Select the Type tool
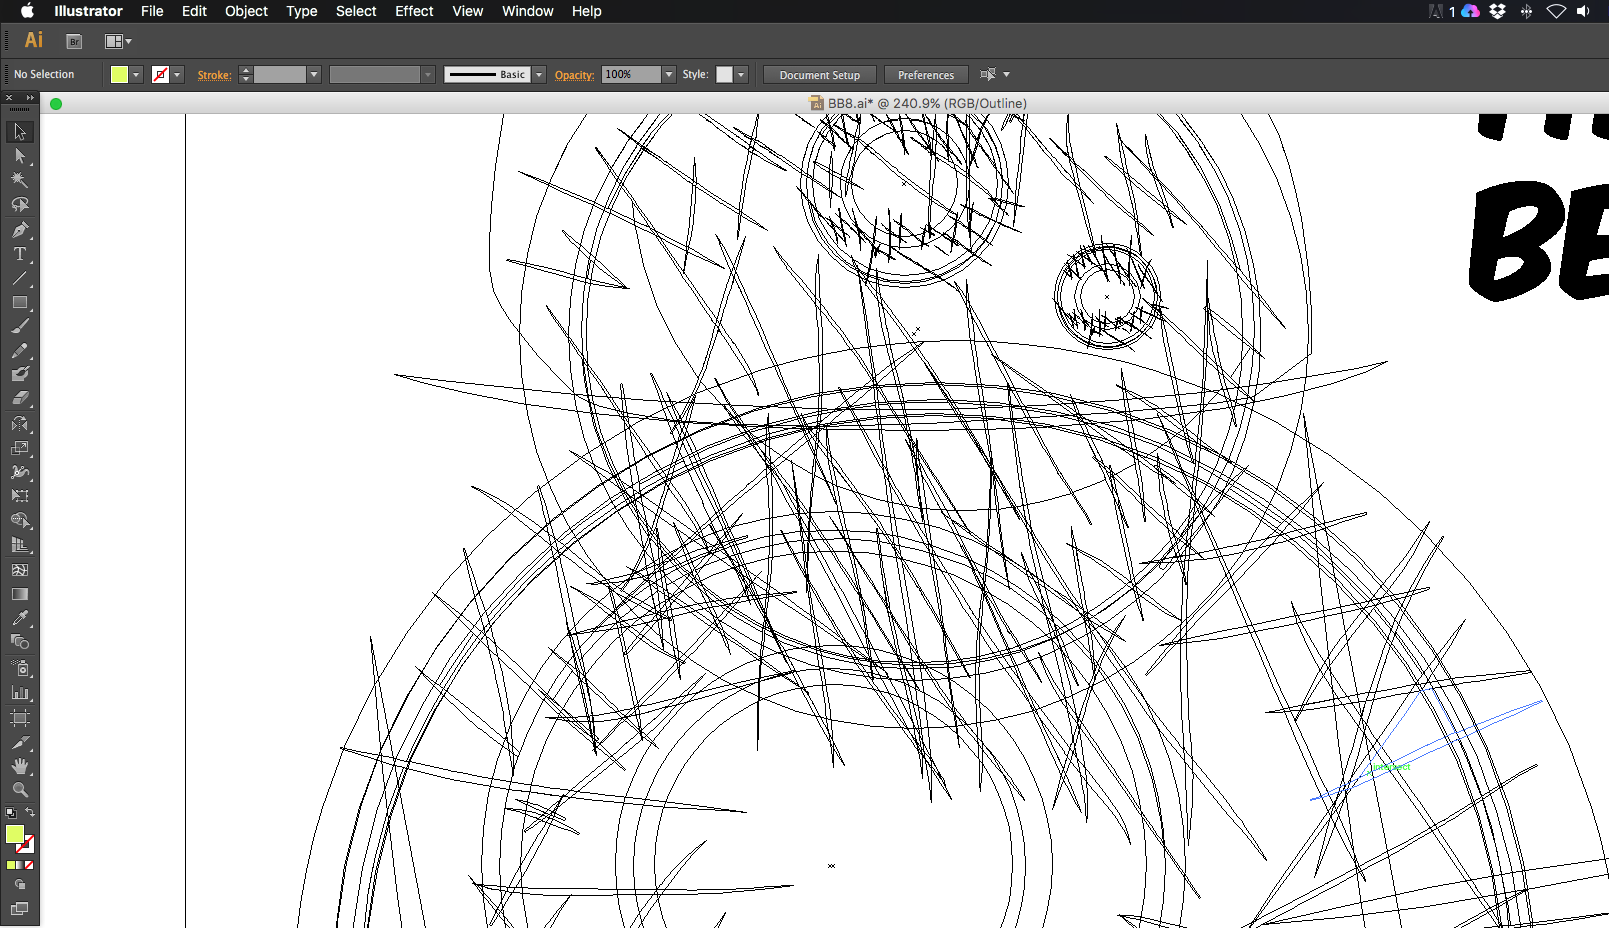This screenshot has height=928, width=1609. pos(19,254)
